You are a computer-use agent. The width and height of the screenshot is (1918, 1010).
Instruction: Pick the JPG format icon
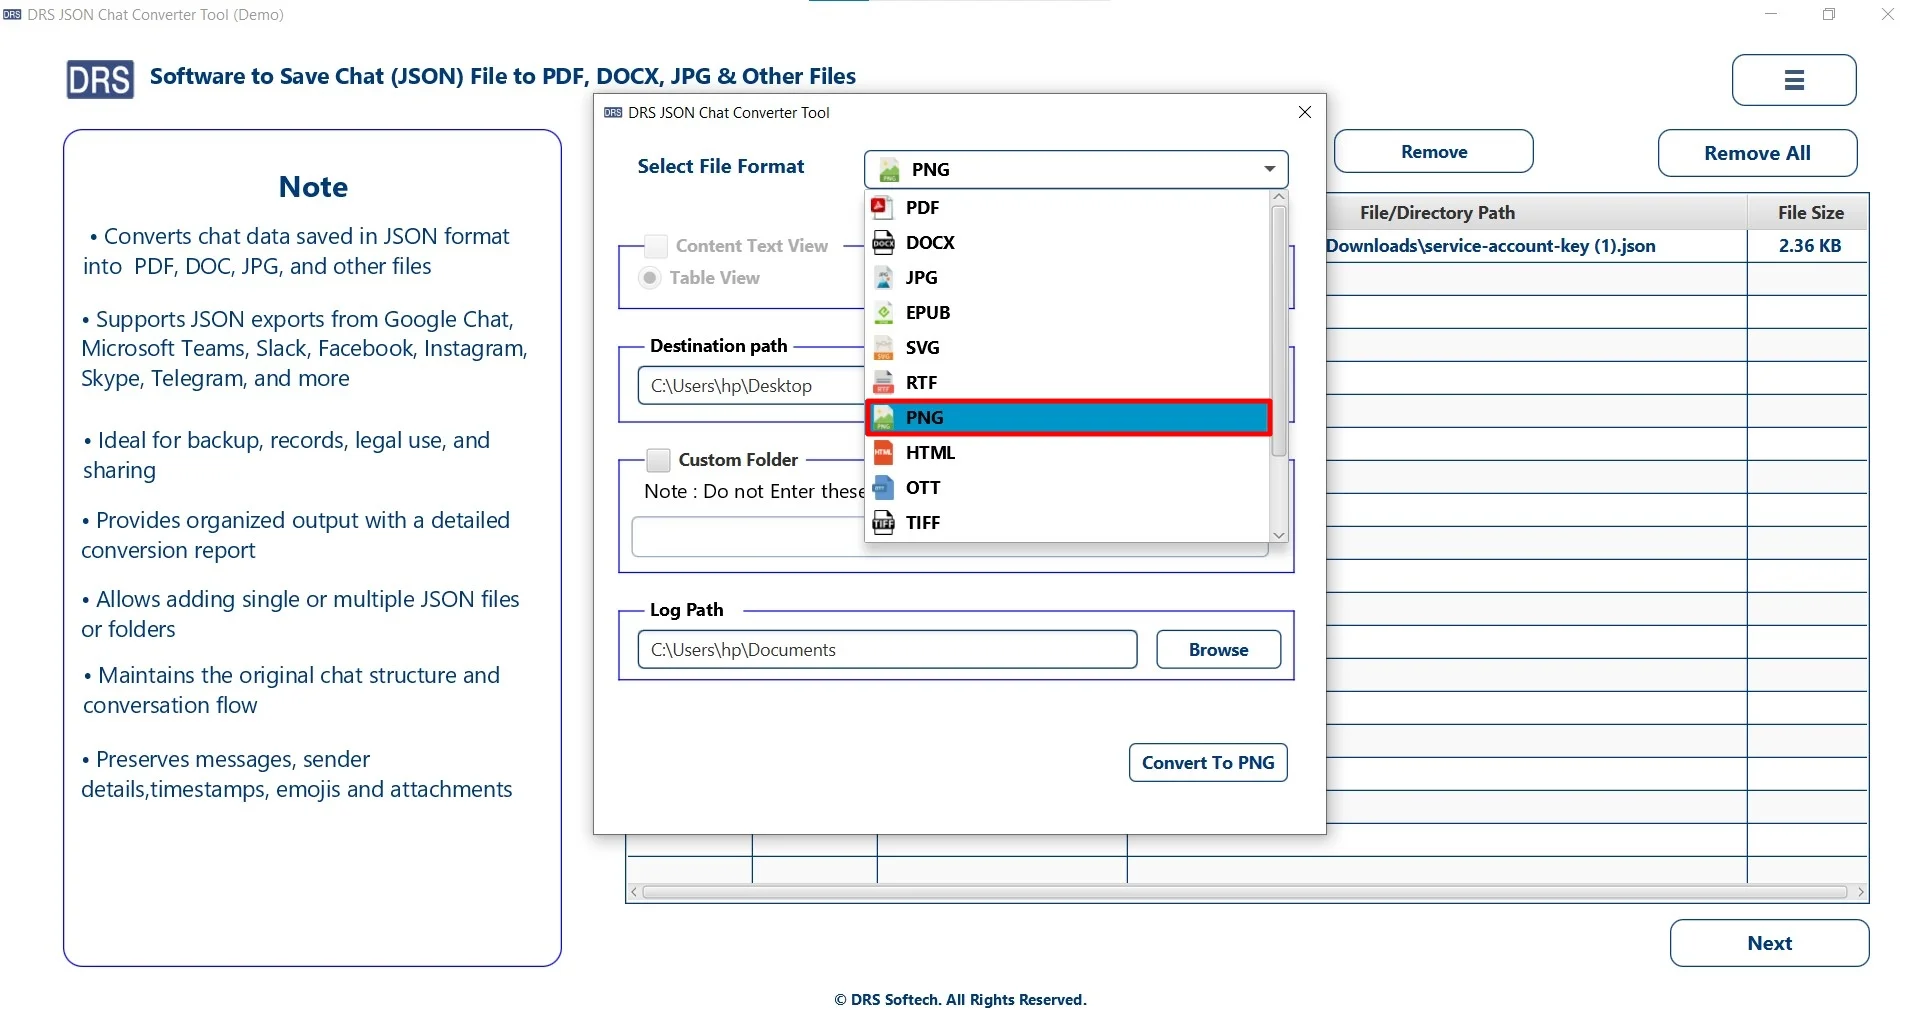[x=884, y=277]
